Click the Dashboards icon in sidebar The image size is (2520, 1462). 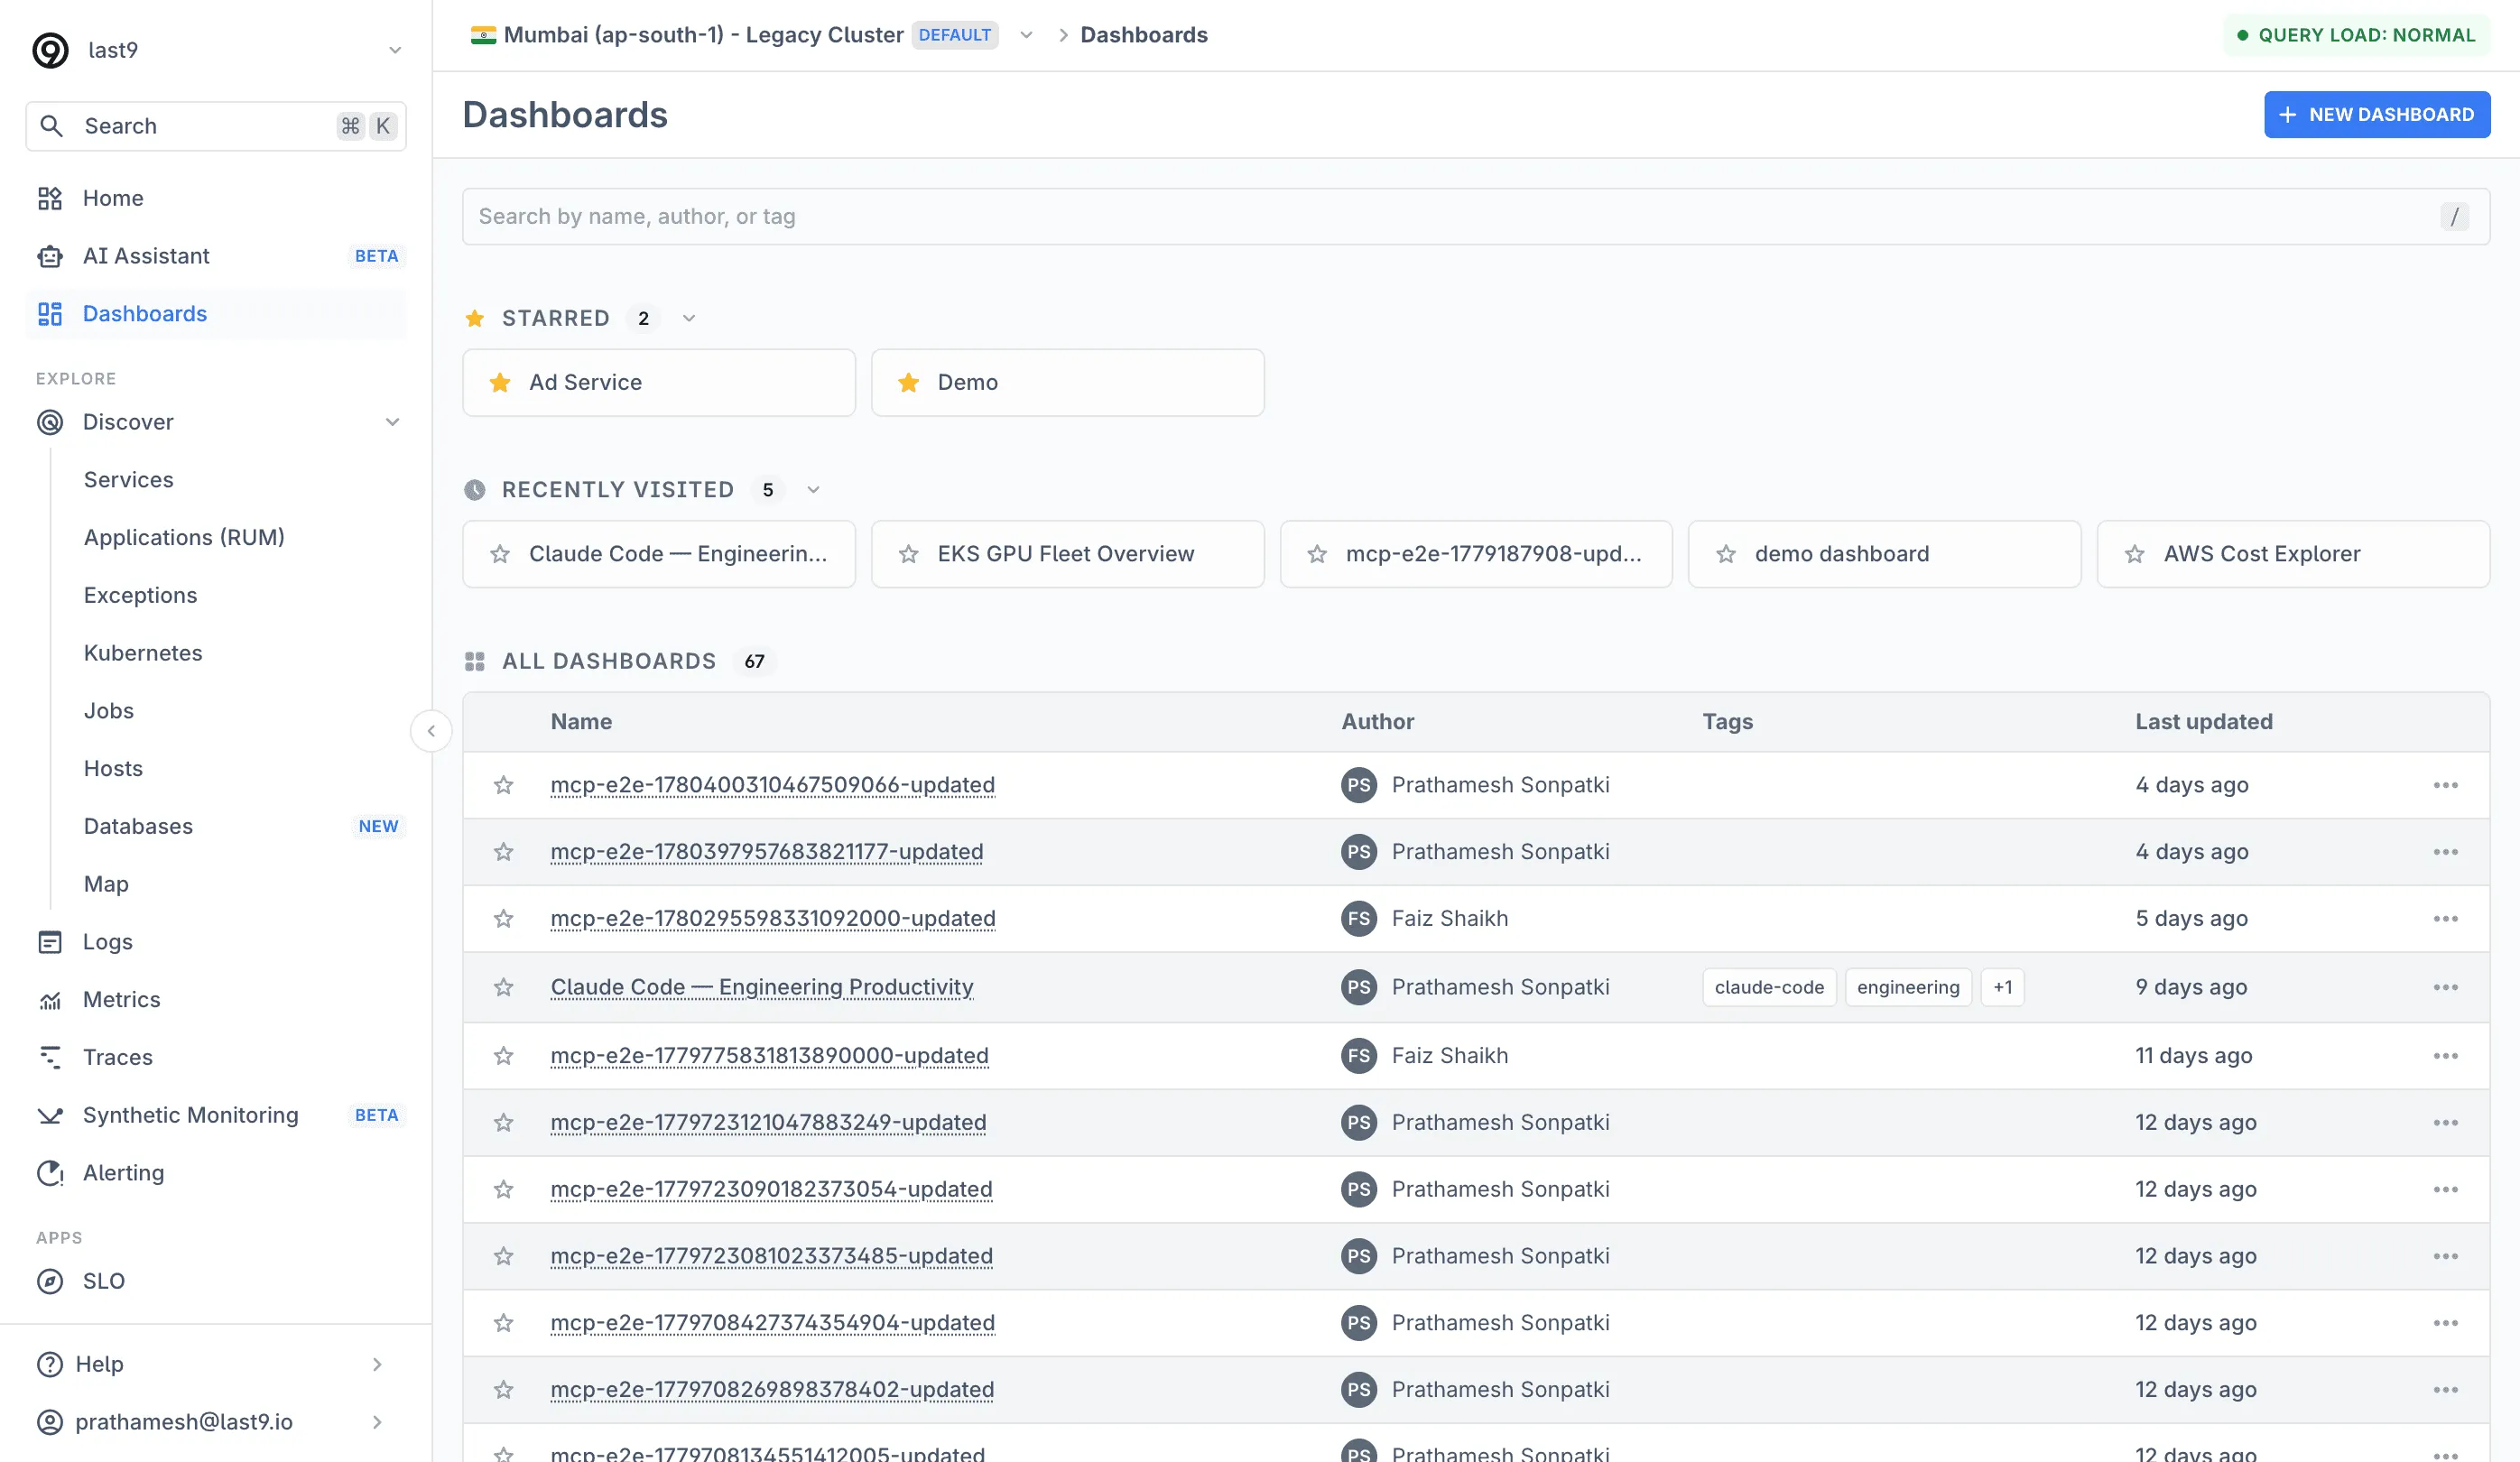pos(50,314)
